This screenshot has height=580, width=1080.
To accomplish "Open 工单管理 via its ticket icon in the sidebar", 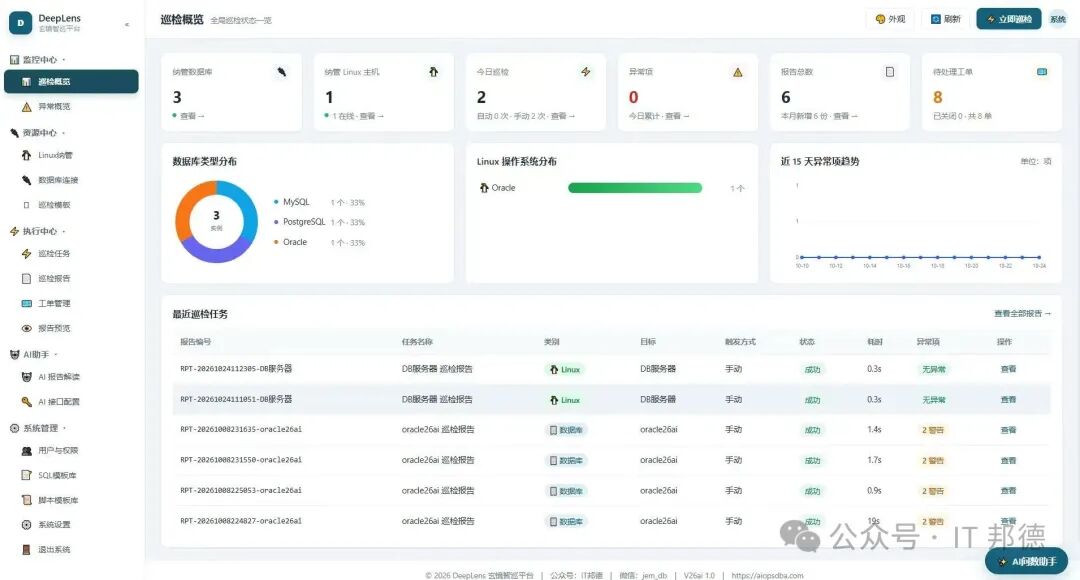I will click(26, 304).
